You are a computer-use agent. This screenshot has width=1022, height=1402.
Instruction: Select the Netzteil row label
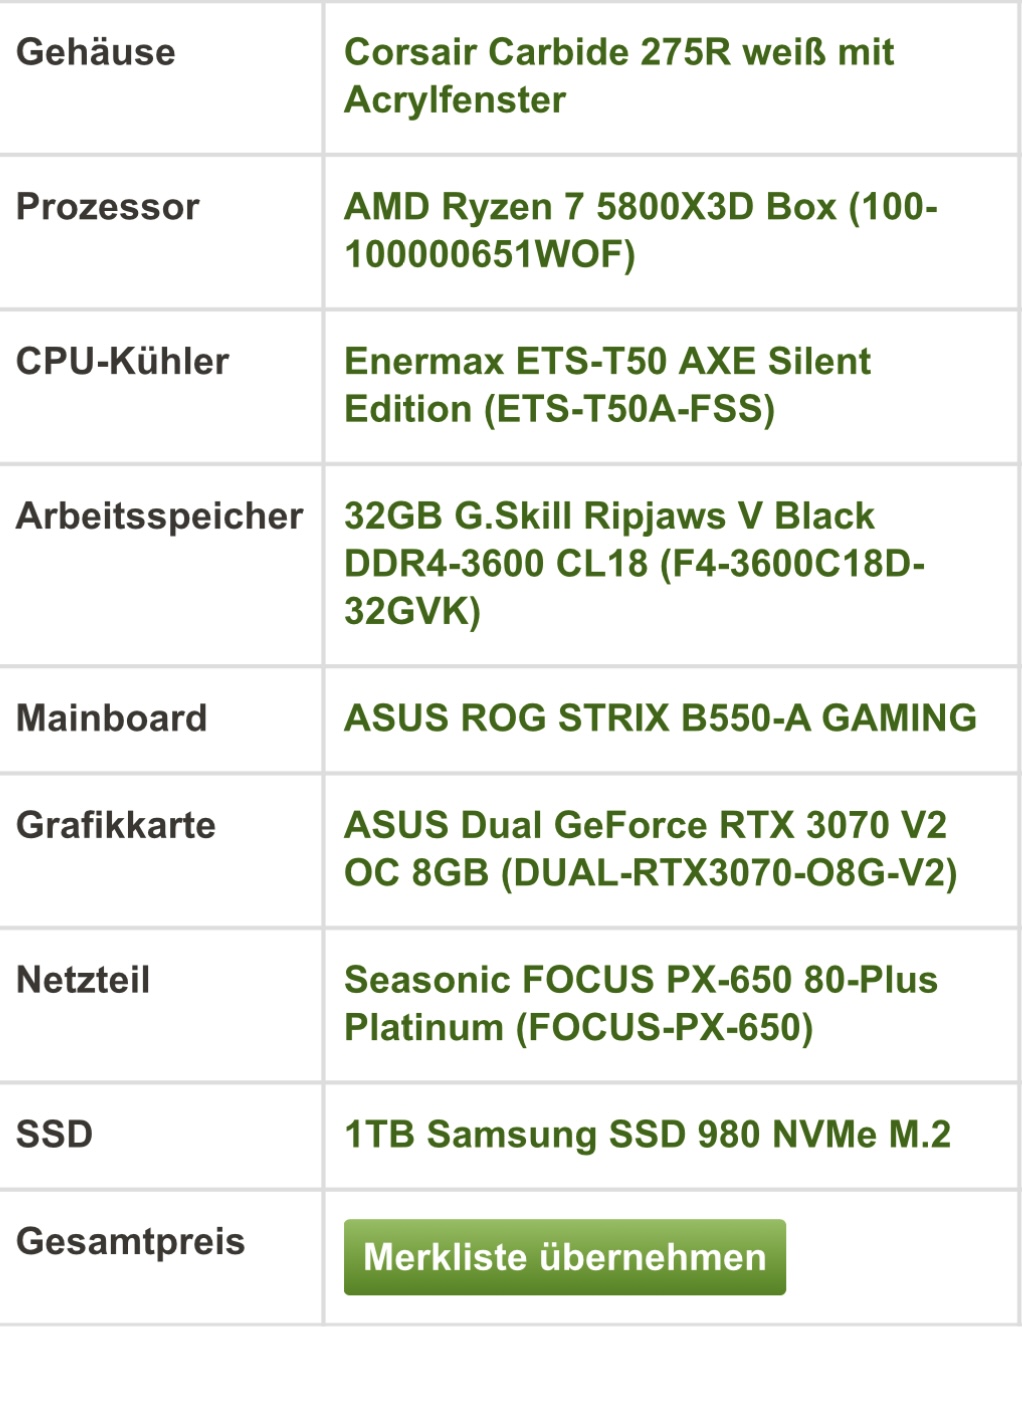pyautogui.click(x=83, y=980)
